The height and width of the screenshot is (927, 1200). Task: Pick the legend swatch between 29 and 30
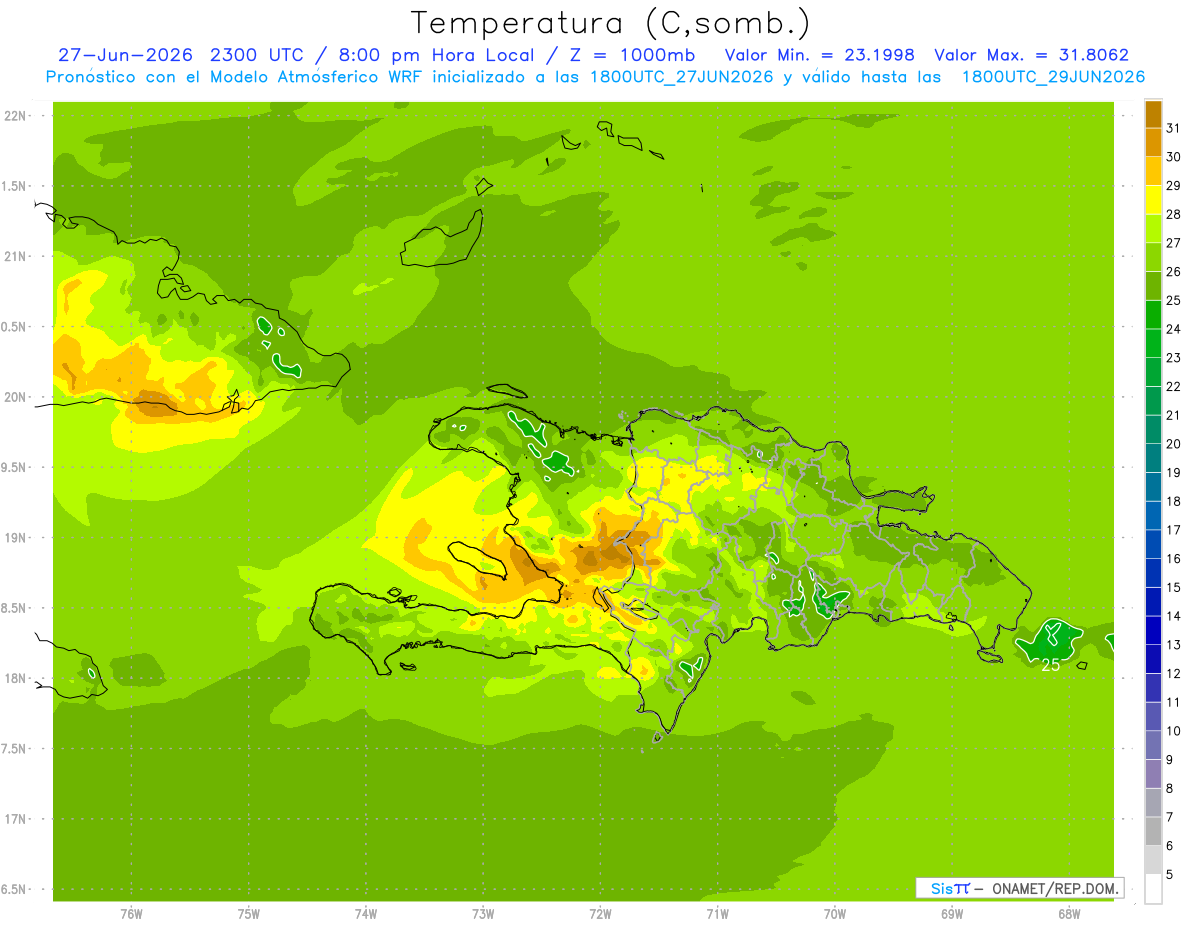[x=1153, y=172]
